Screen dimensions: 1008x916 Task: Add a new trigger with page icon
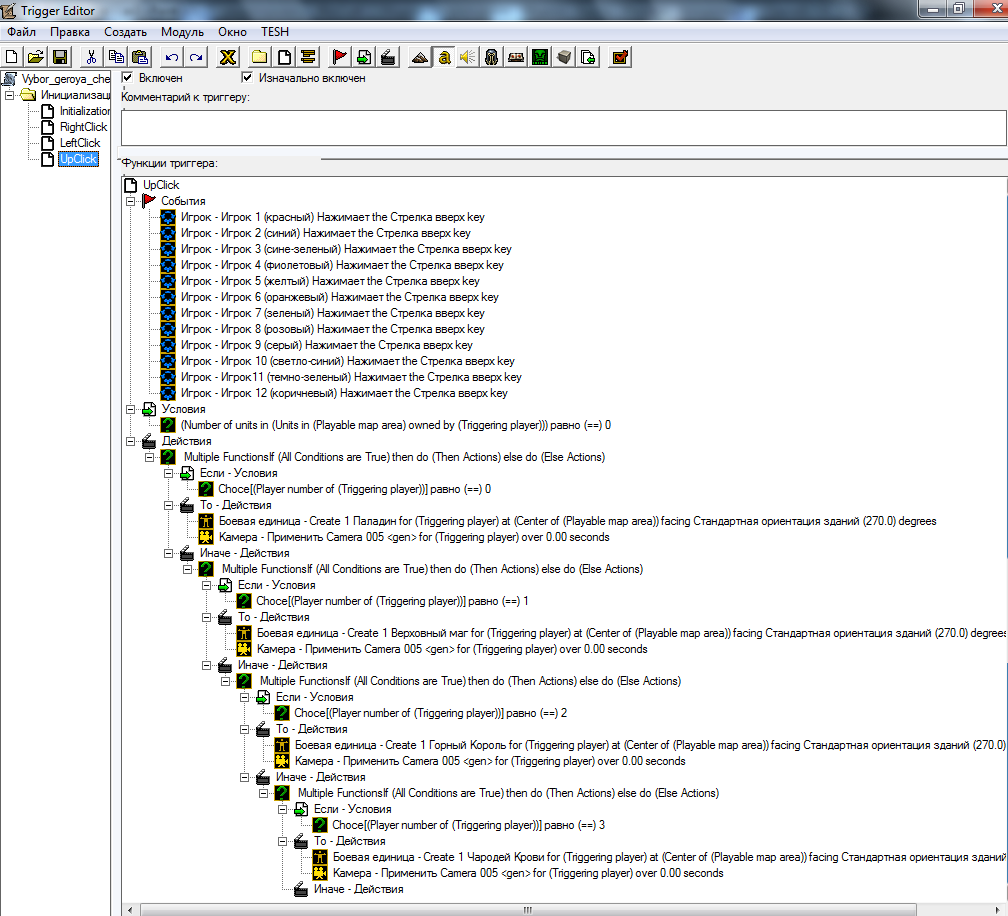click(x=284, y=57)
